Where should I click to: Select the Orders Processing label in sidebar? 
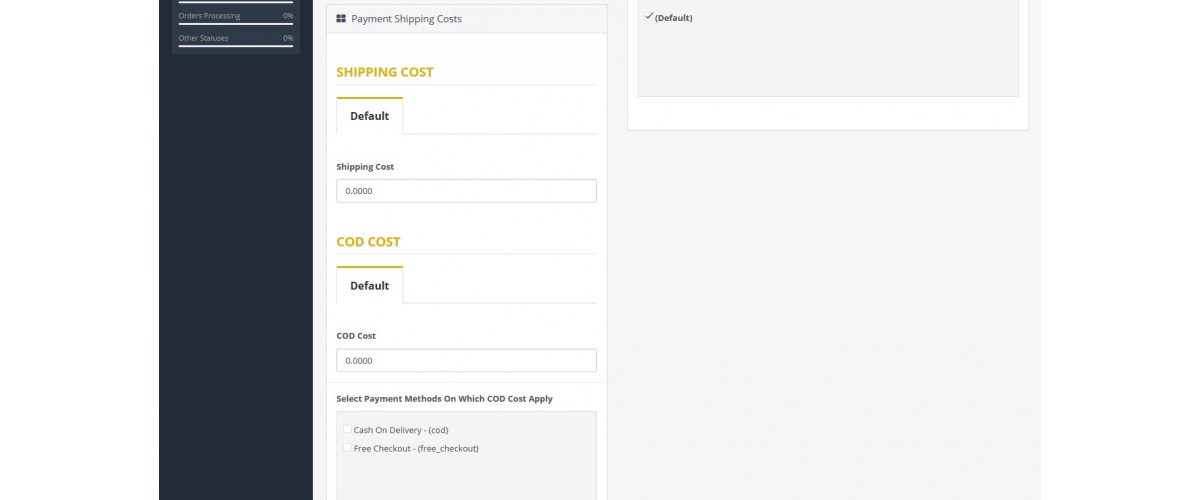click(209, 16)
